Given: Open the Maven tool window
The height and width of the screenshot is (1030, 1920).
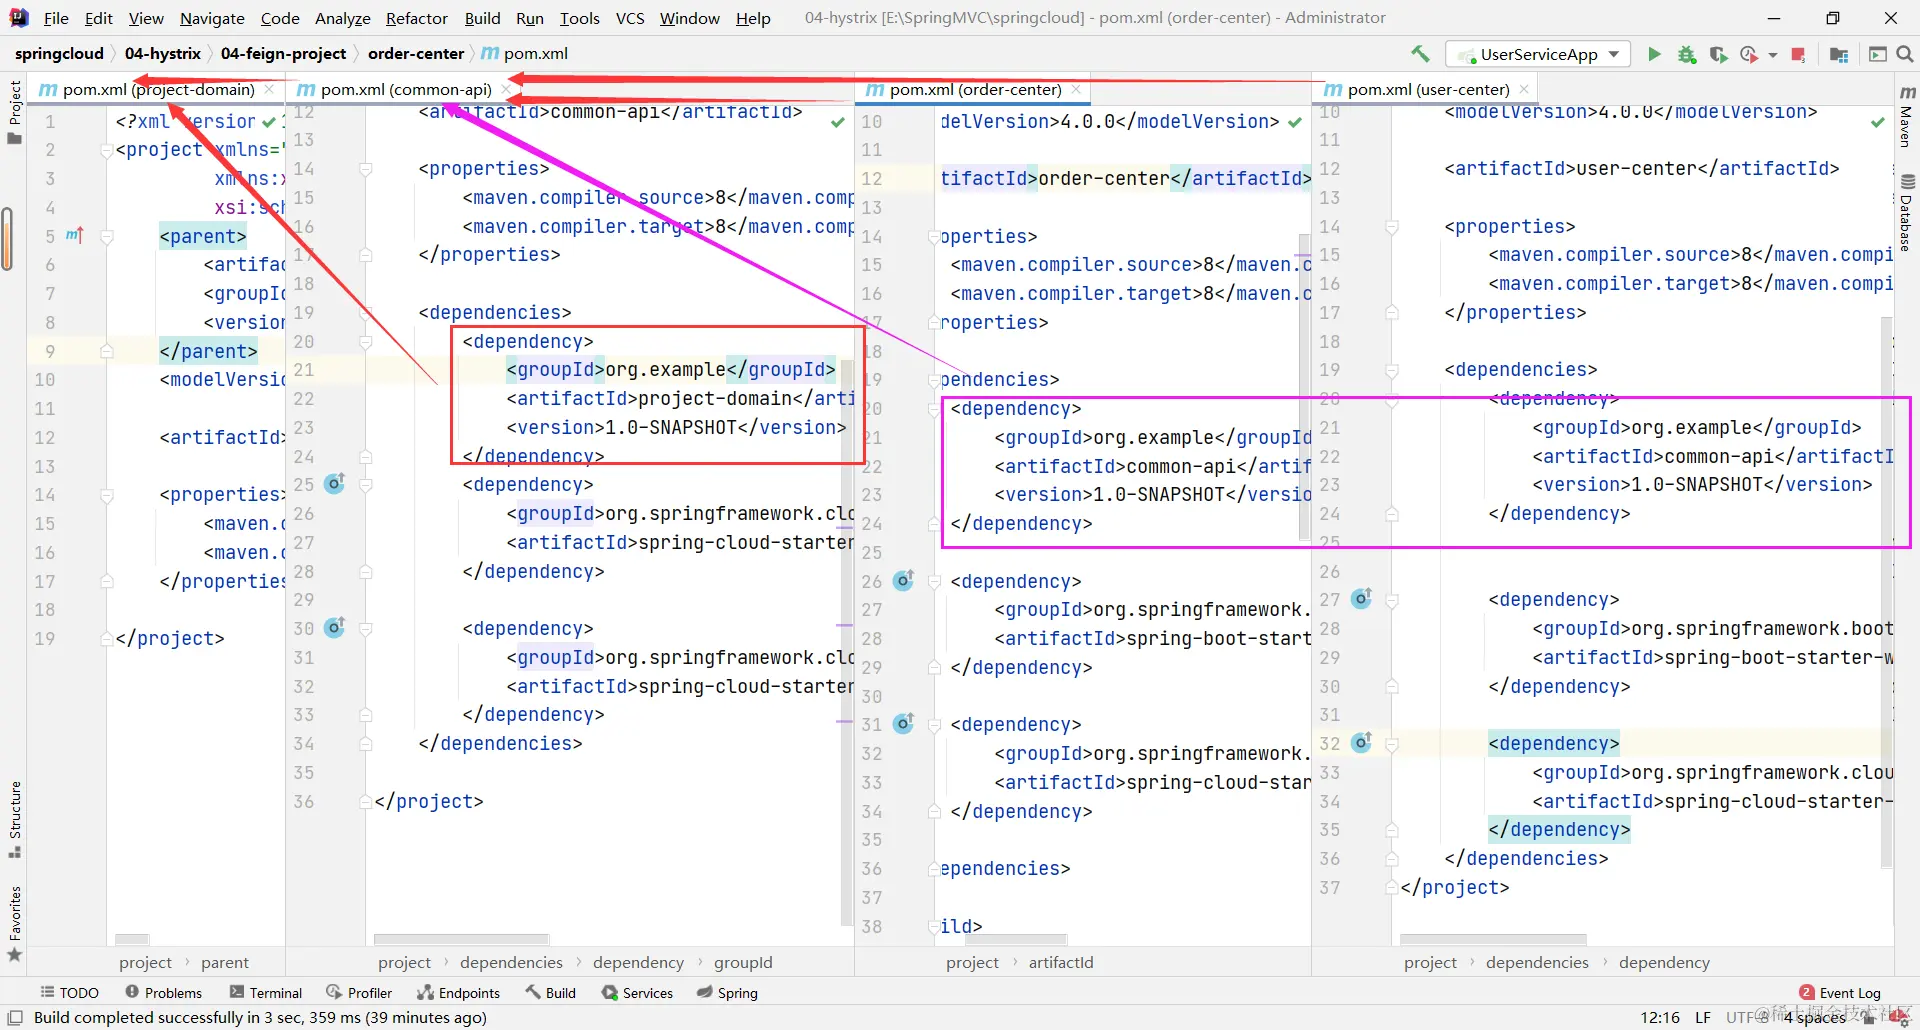Looking at the screenshot, I should point(1907,116).
